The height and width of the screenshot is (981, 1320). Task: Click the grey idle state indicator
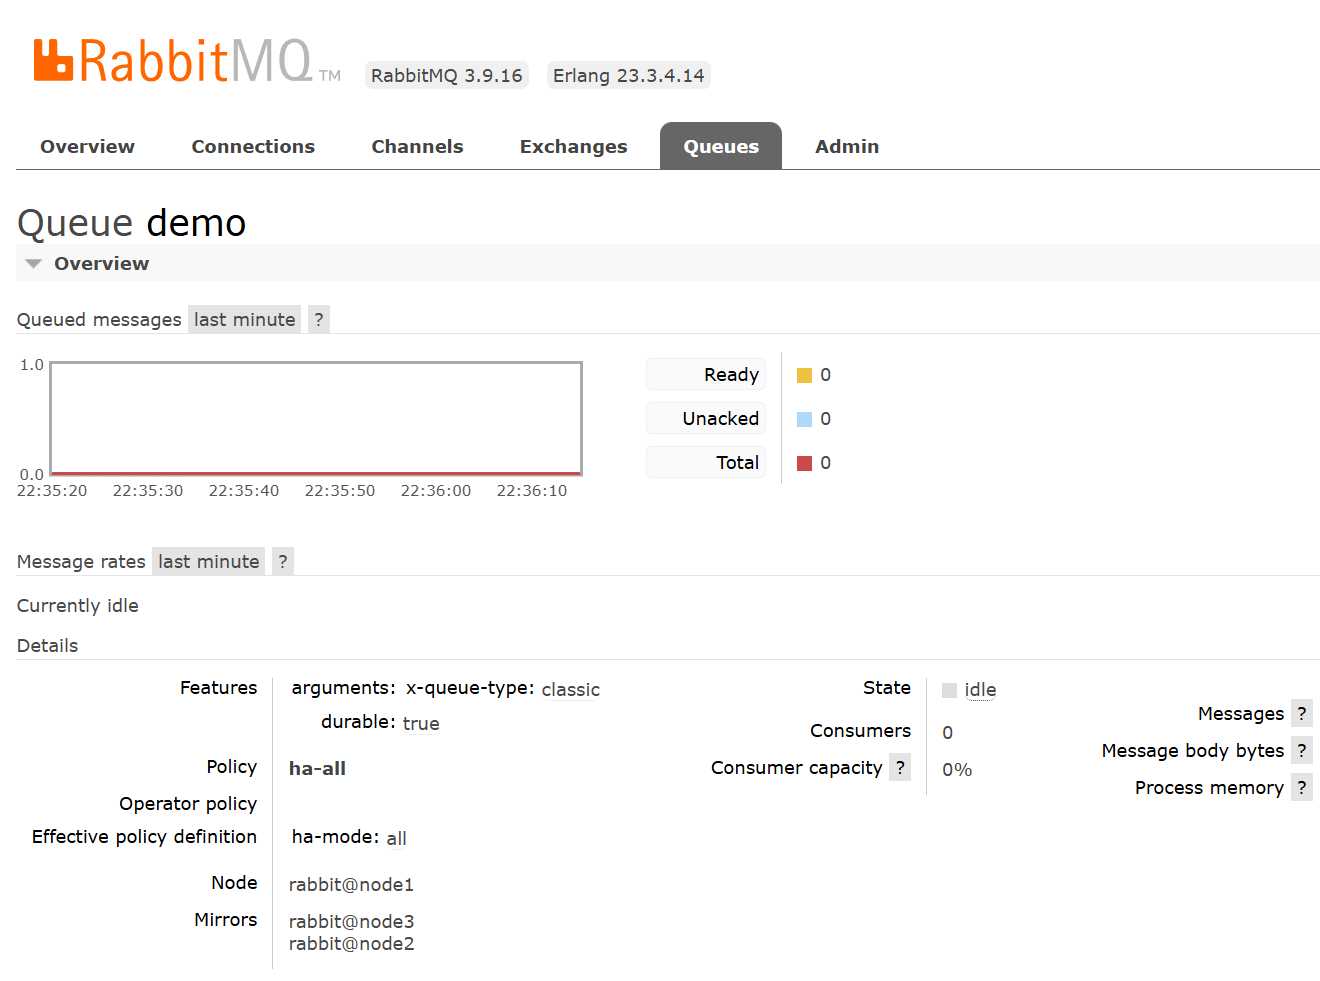tap(950, 690)
